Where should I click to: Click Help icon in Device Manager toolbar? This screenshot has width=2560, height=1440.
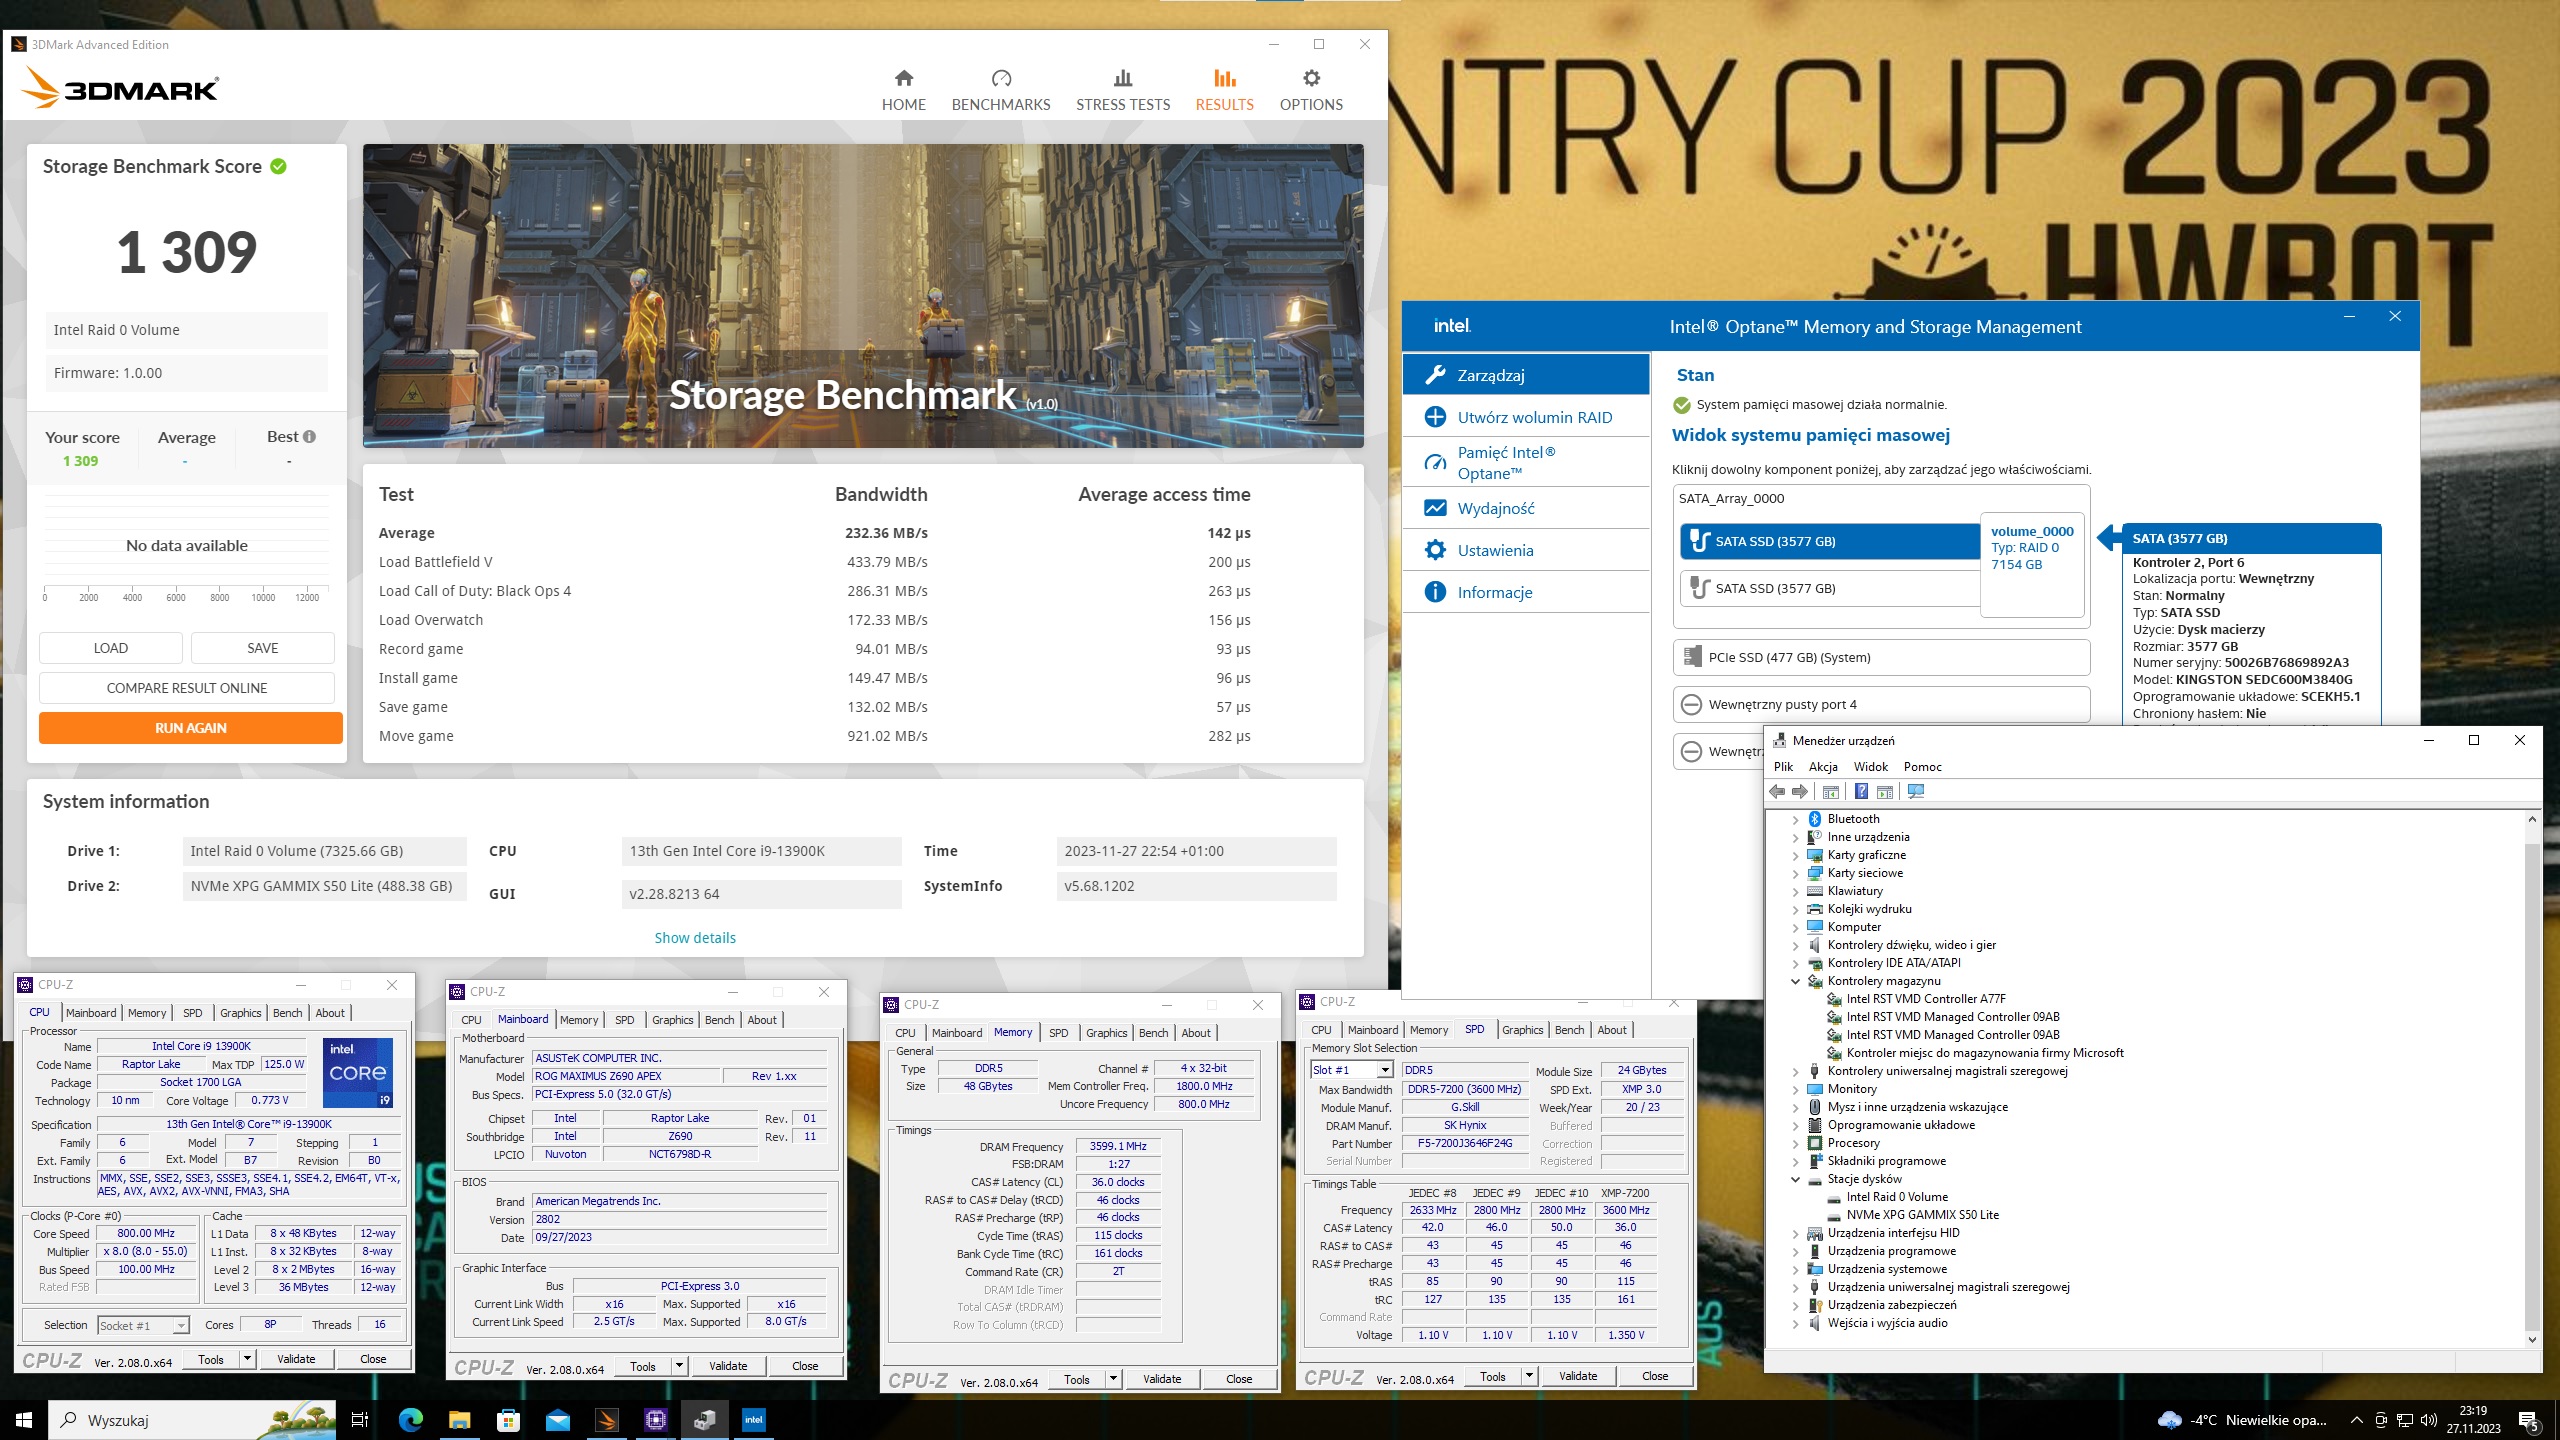point(1861,792)
